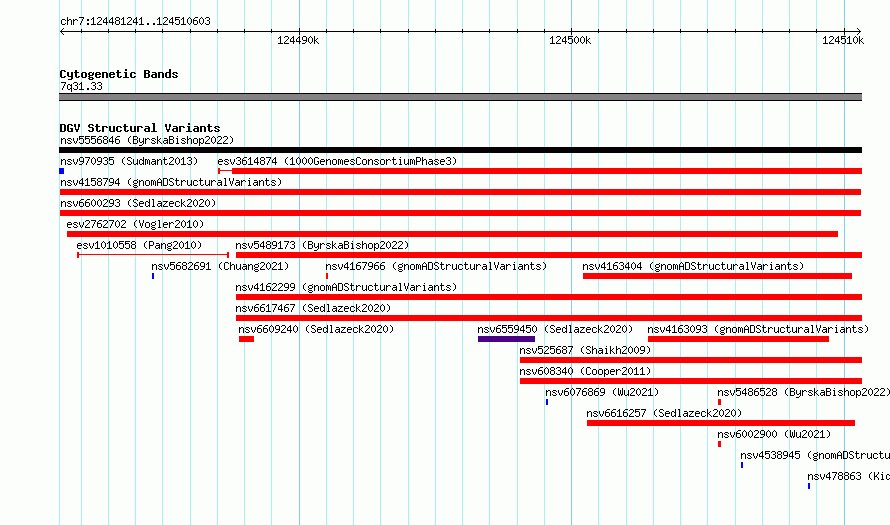Image resolution: width=890 pixels, height=525 pixels.
Task: Open the nsv478863 variant label
Action: click(849, 476)
